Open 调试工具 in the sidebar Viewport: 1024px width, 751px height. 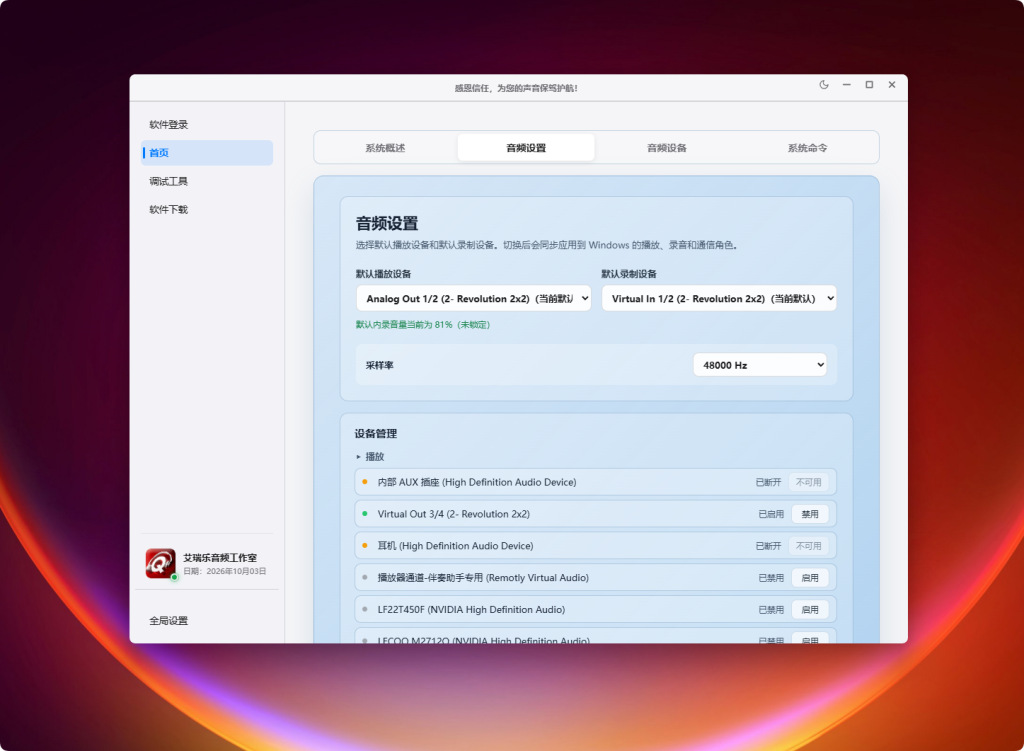(207, 182)
